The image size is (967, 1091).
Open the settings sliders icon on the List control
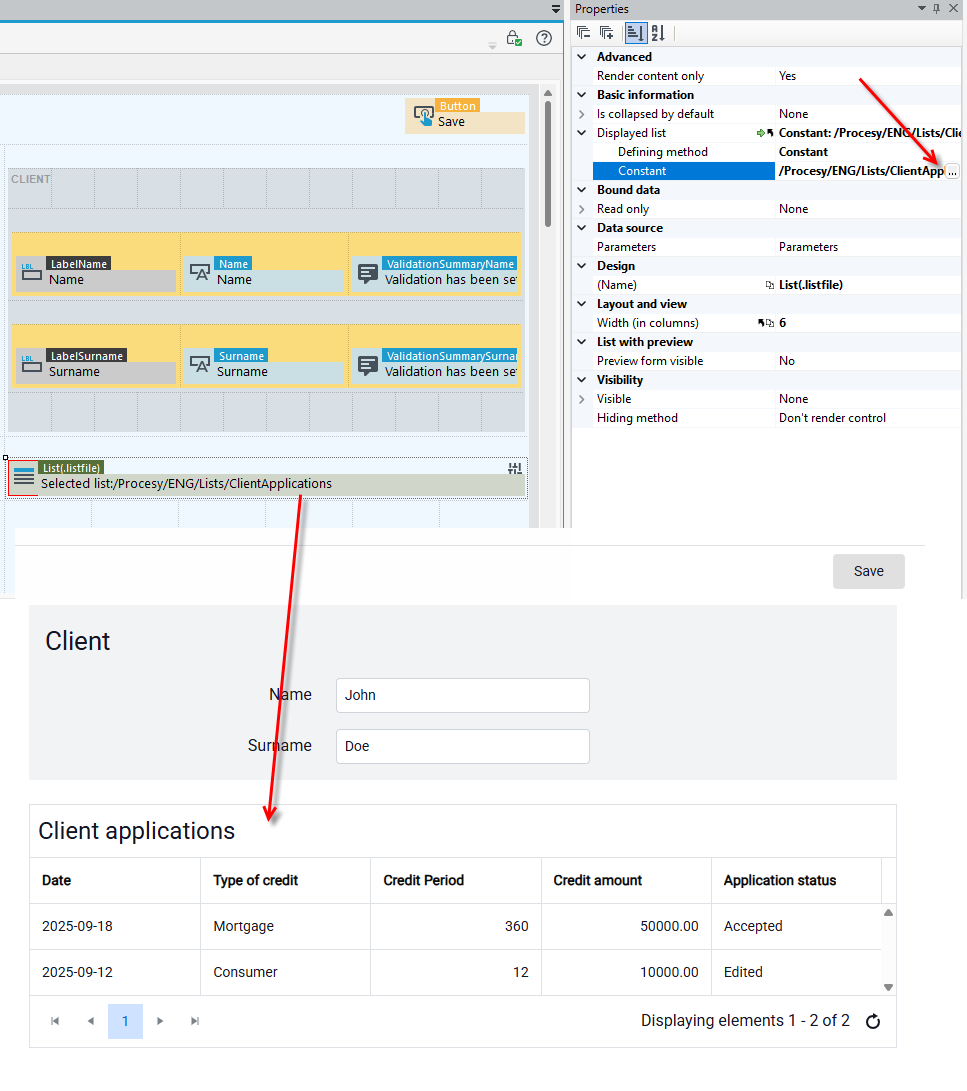(x=515, y=468)
